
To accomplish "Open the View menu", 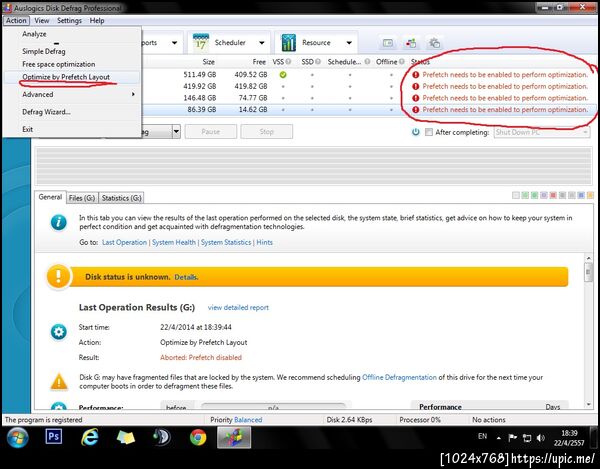I will click(42, 20).
